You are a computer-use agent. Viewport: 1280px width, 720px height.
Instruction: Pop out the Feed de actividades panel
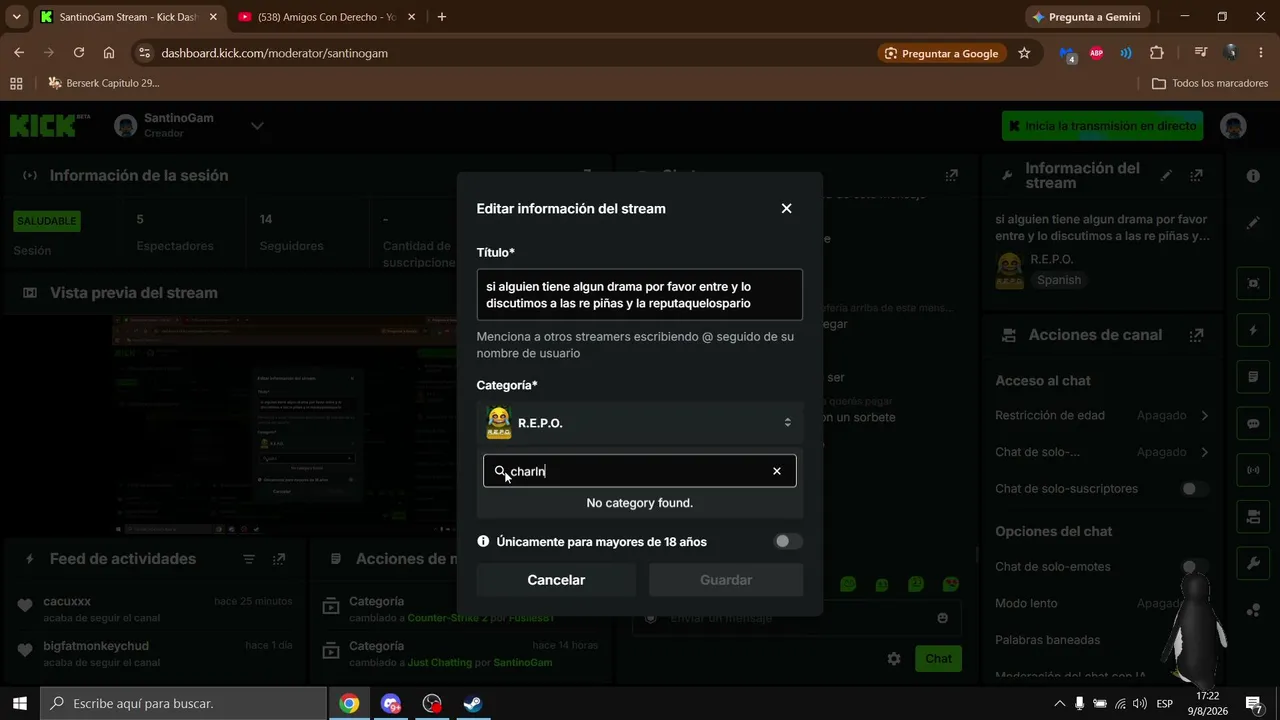coord(279,559)
